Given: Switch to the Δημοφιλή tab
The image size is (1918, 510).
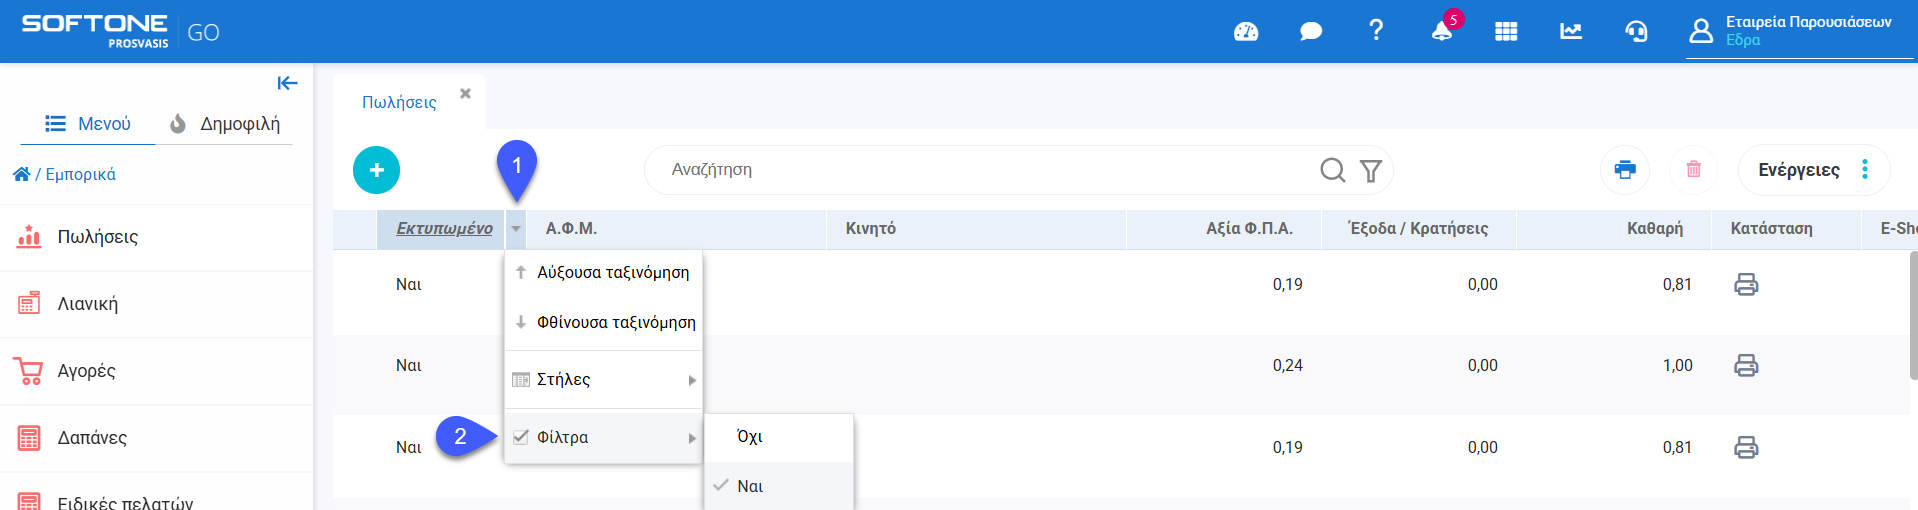Looking at the screenshot, I should [225, 124].
